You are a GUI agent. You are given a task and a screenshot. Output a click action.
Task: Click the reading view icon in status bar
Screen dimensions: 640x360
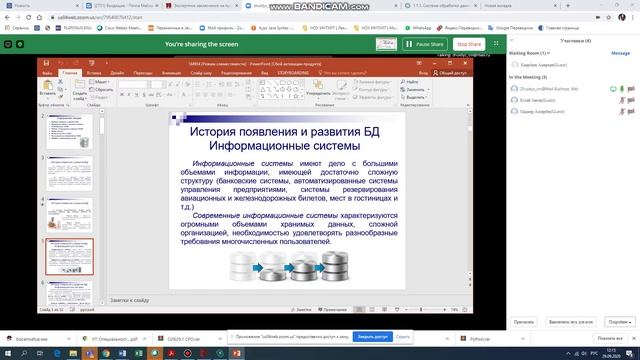tap(384, 310)
